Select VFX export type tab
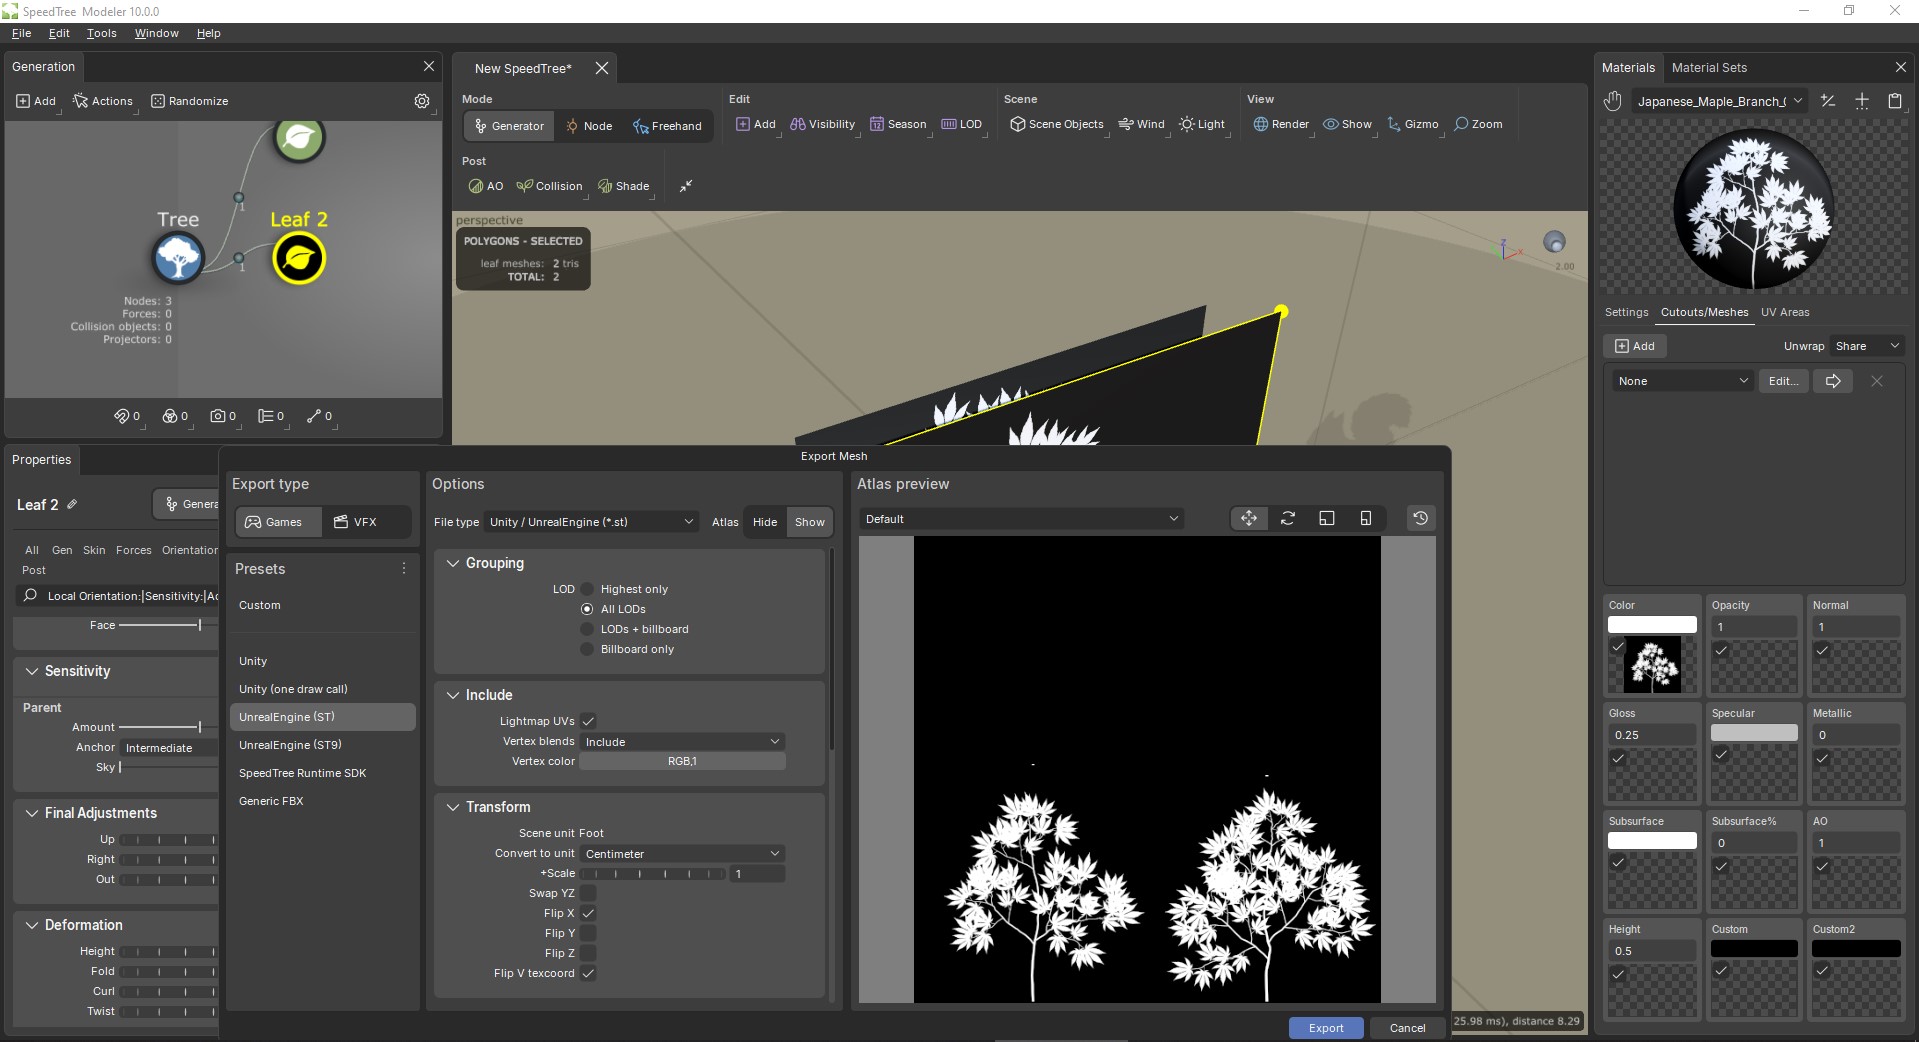The height and width of the screenshot is (1042, 1919). tap(355, 522)
